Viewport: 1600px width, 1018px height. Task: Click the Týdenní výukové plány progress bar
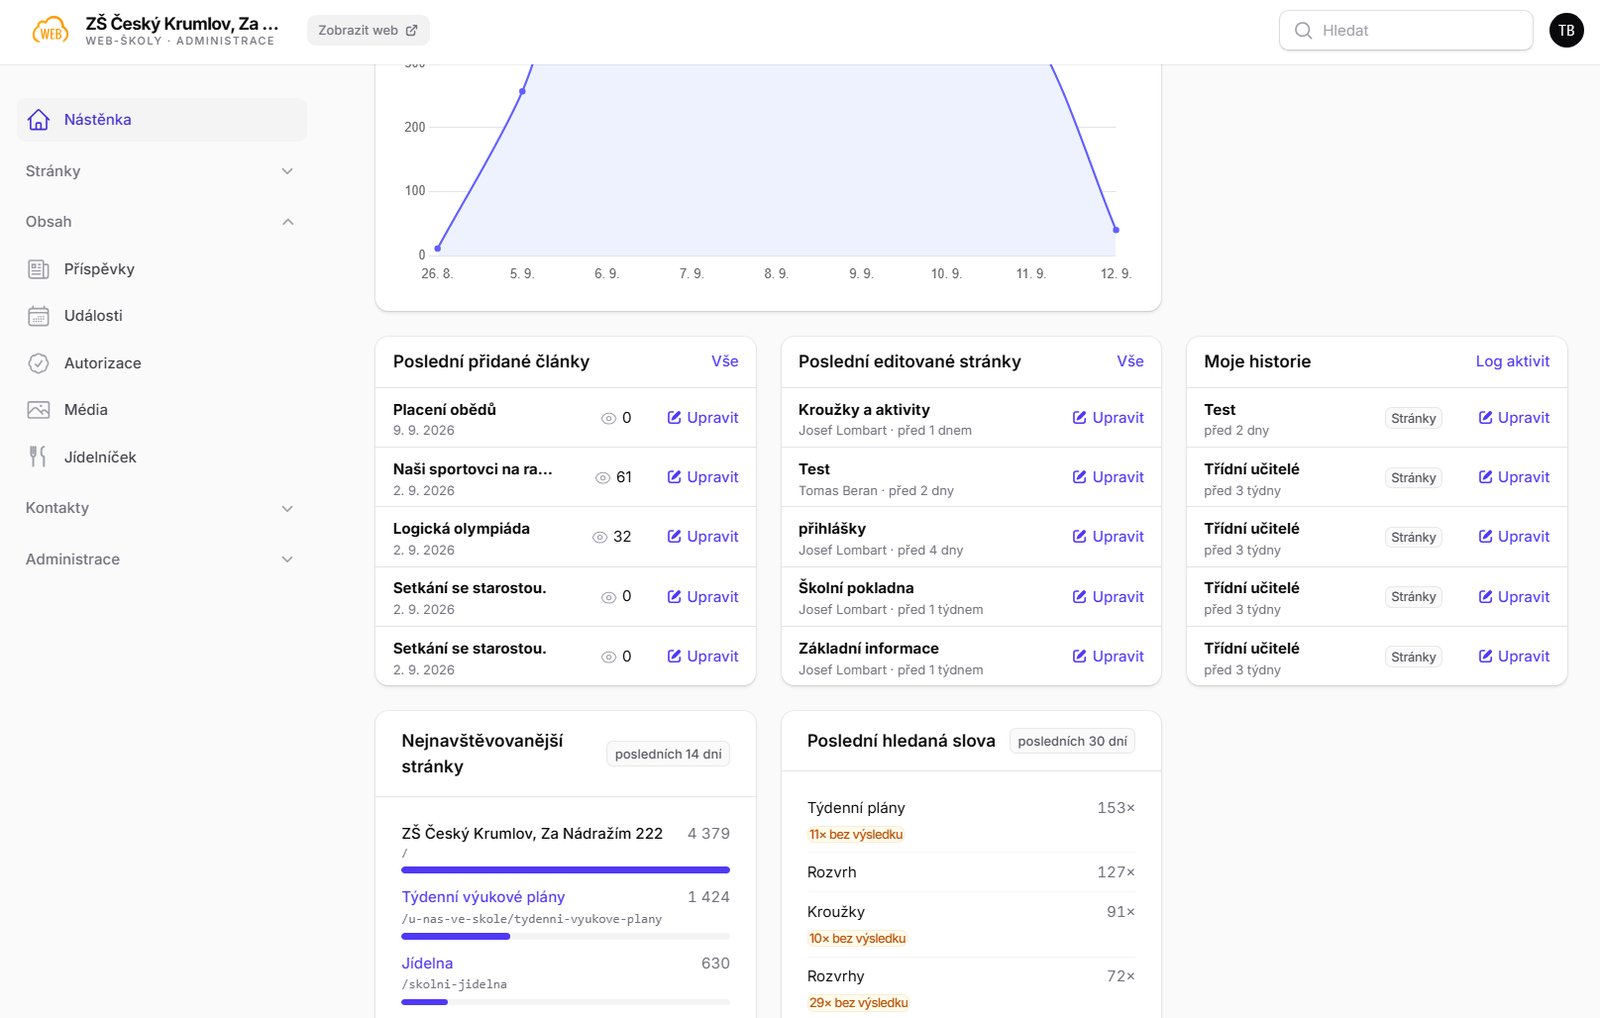tap(565, 936)
